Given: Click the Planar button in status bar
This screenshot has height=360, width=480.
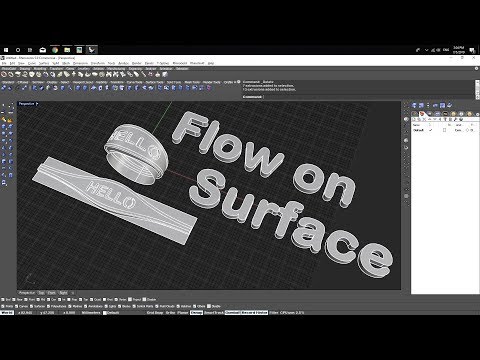Looking at the screenshot, I should click(x=183, y=313).
